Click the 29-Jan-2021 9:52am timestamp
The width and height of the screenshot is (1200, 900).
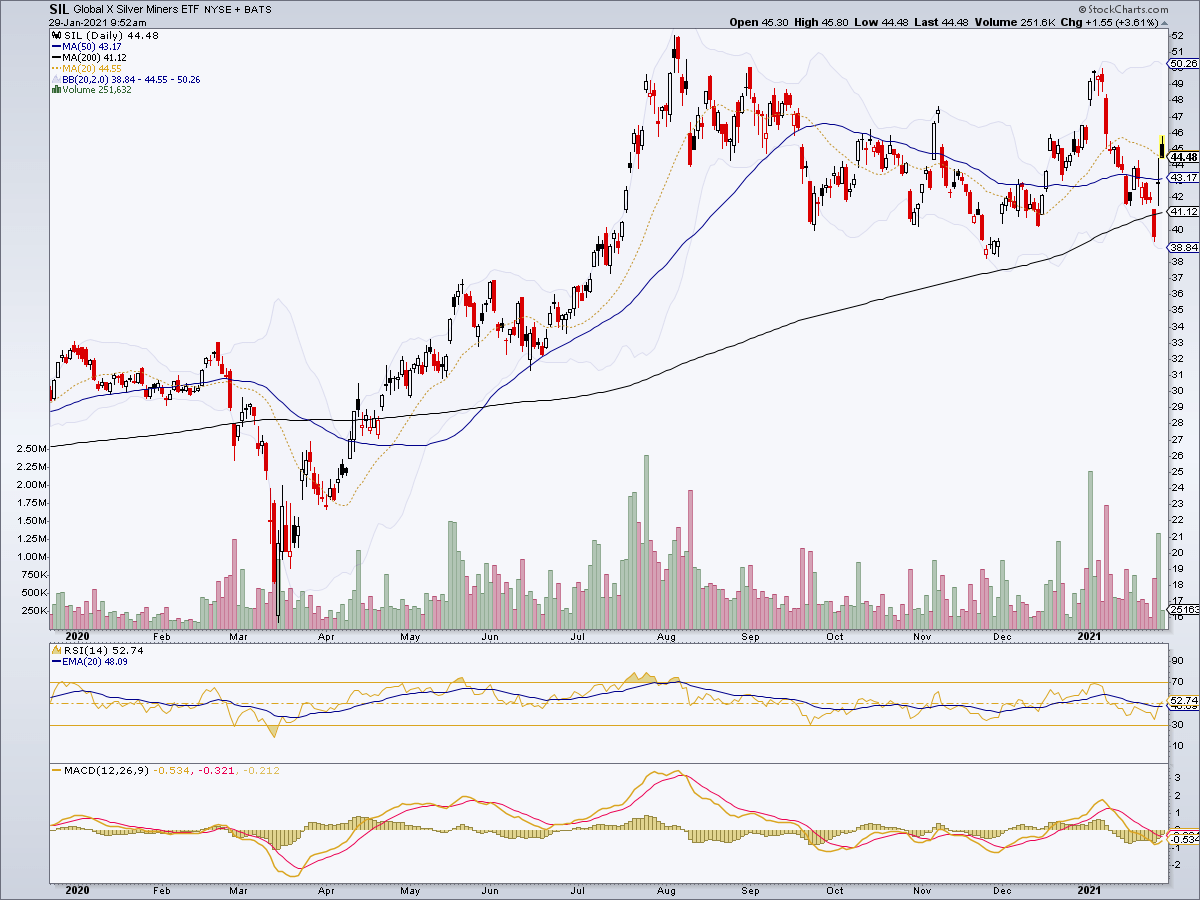pos(97,22)
